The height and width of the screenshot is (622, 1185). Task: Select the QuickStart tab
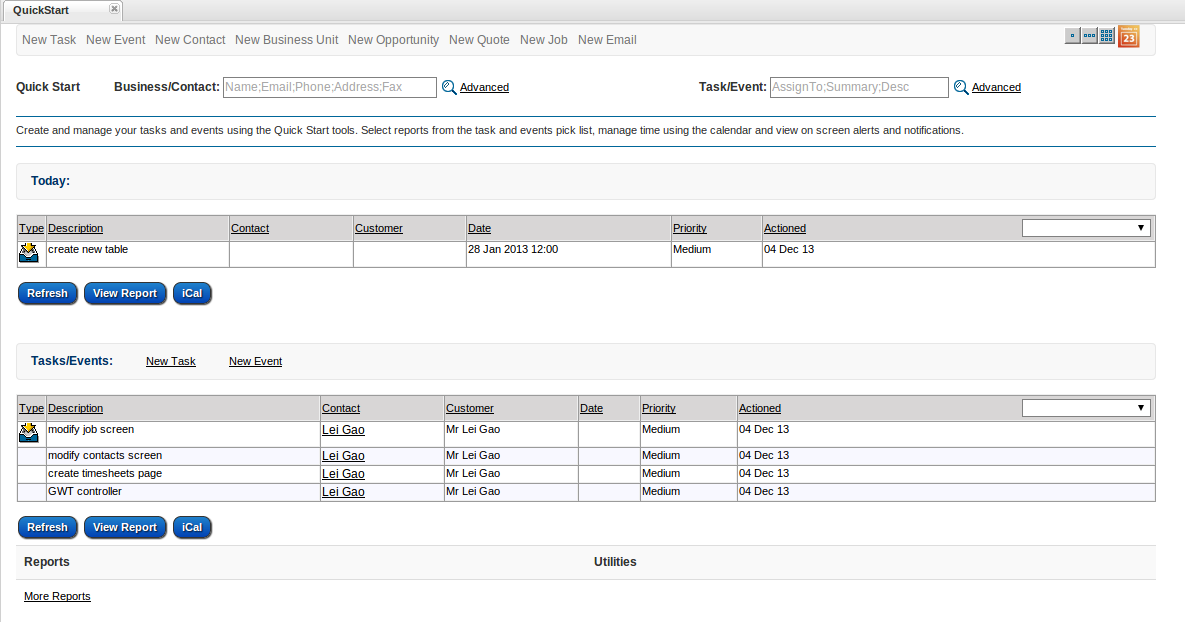click(54, 10)
